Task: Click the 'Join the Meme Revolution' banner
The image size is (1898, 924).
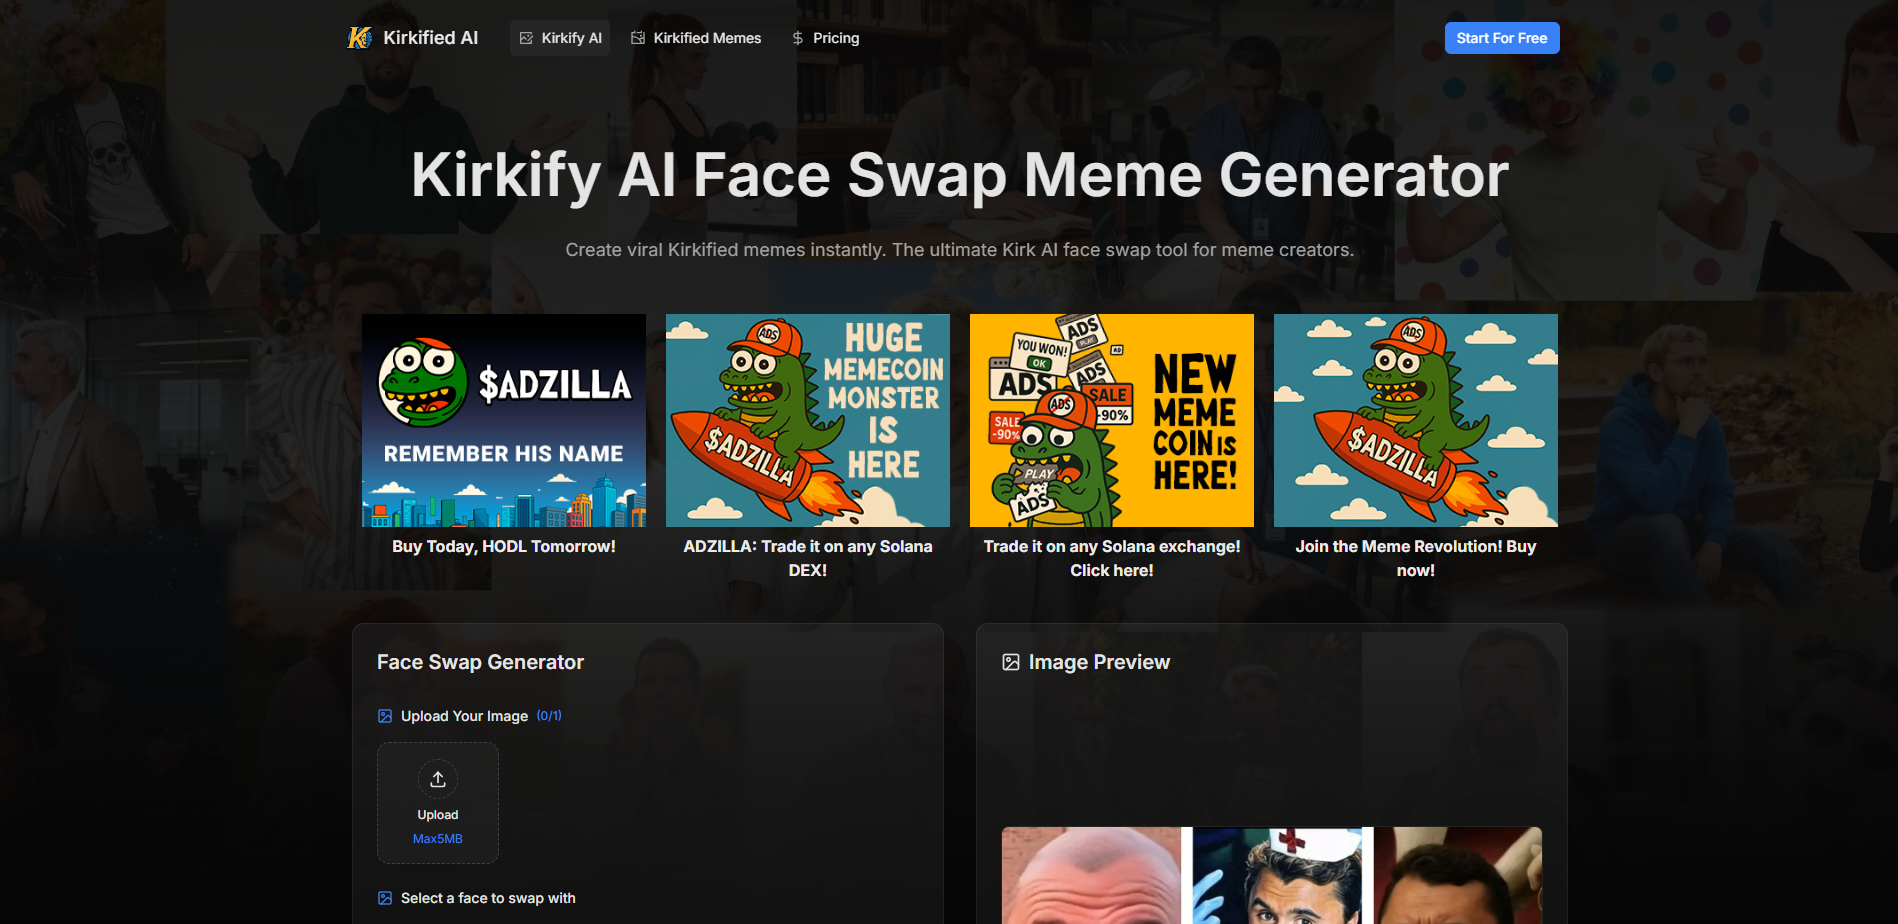Action: tap(1415, 420)
